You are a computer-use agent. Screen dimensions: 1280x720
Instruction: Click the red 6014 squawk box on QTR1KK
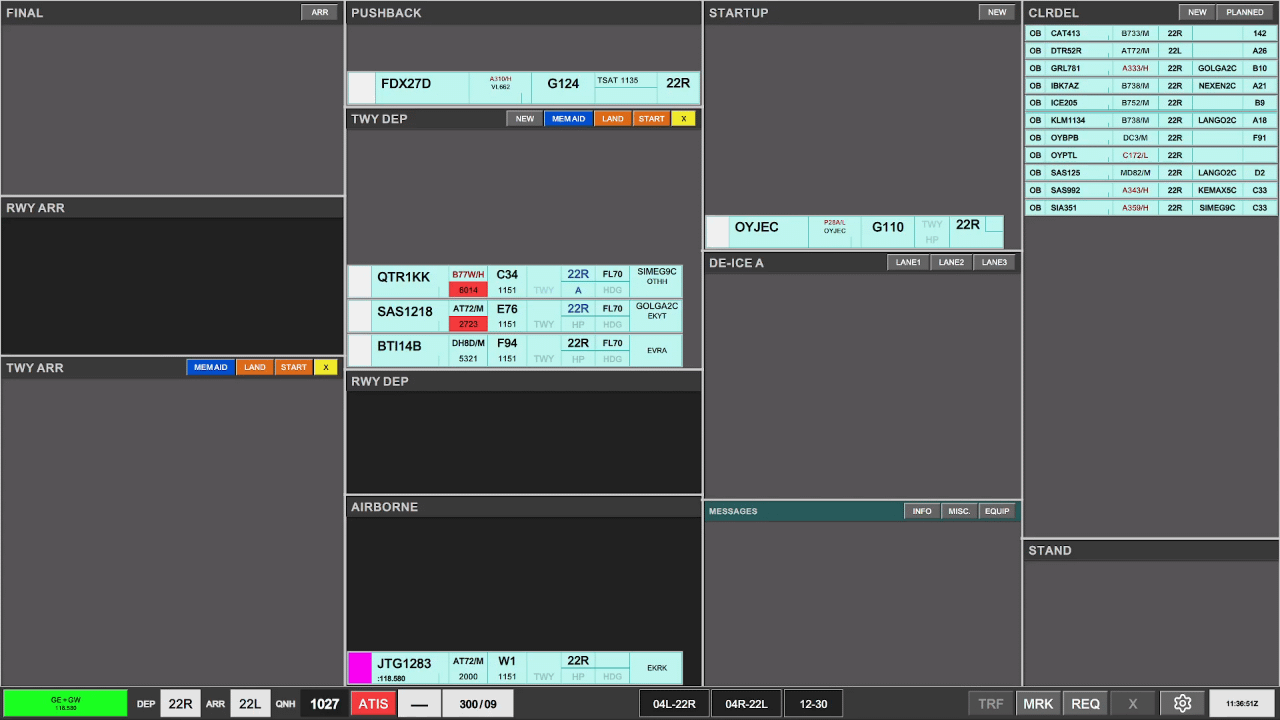[x=468, y=290]
